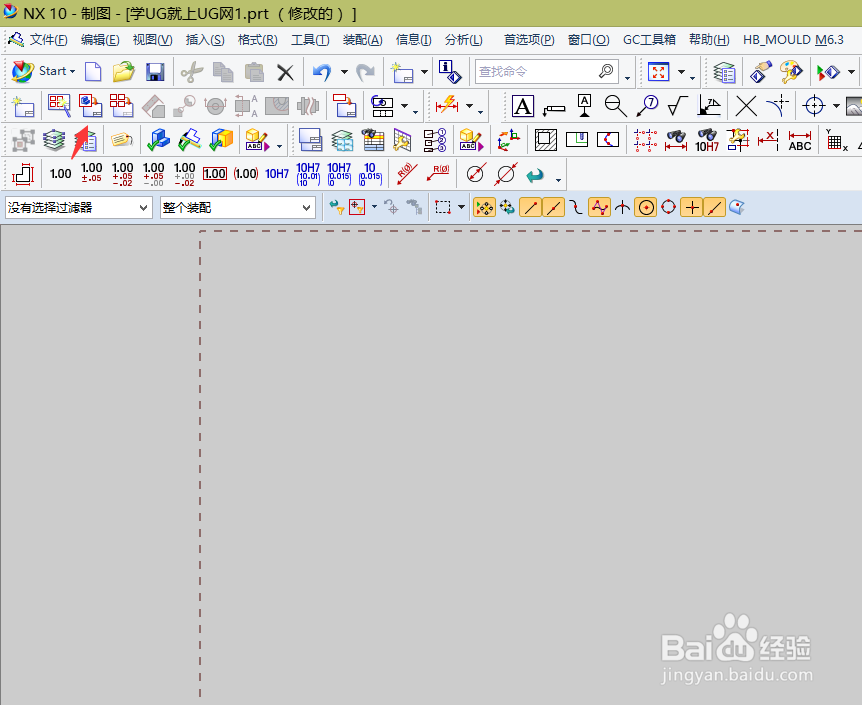Image resolution: width=862 pixels, height=705 pixels.
Task: Click the New Sheet icon
Action: [x=23, y=106]
